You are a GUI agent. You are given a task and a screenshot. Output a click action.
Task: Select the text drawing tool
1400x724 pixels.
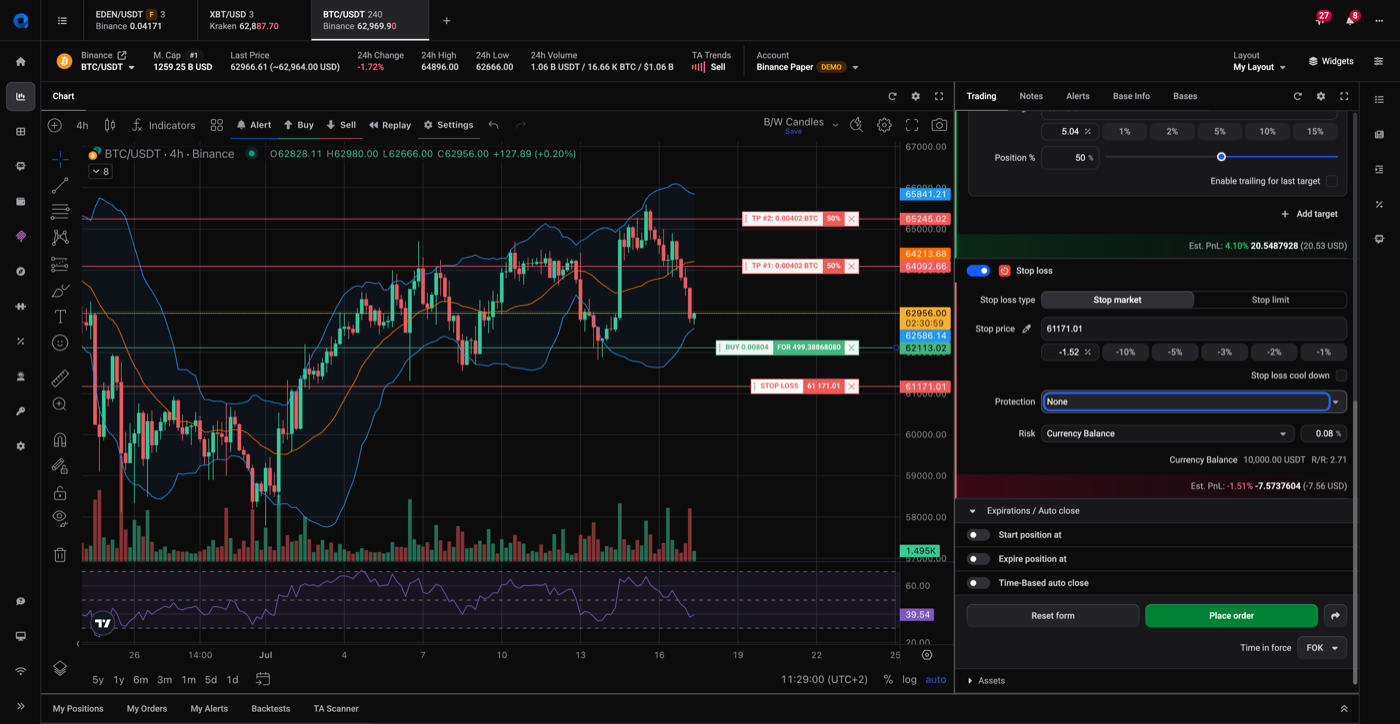60,316
